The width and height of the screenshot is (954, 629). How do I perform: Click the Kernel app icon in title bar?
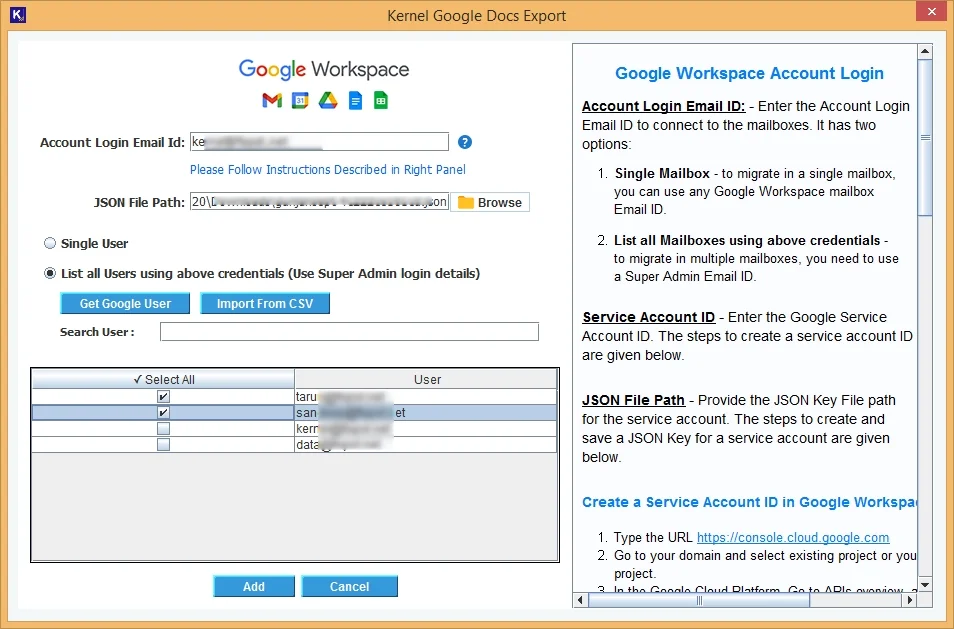point(17,15)
